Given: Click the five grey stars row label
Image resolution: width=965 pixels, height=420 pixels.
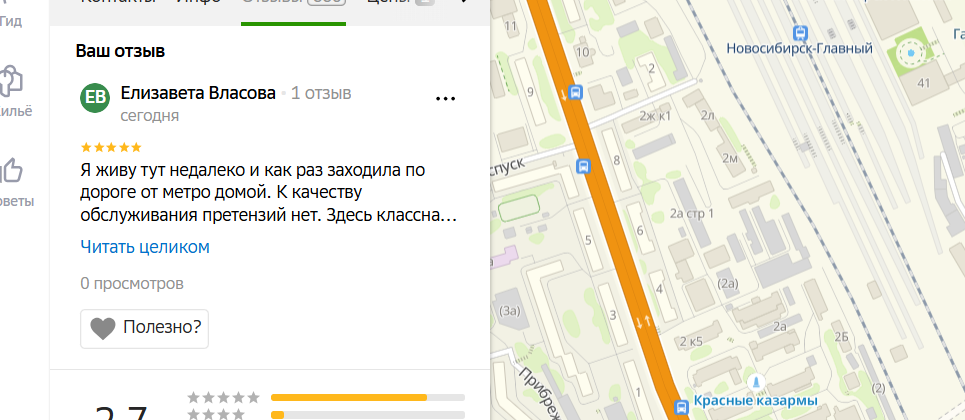Looking at the screenshot, I should 223,397.
